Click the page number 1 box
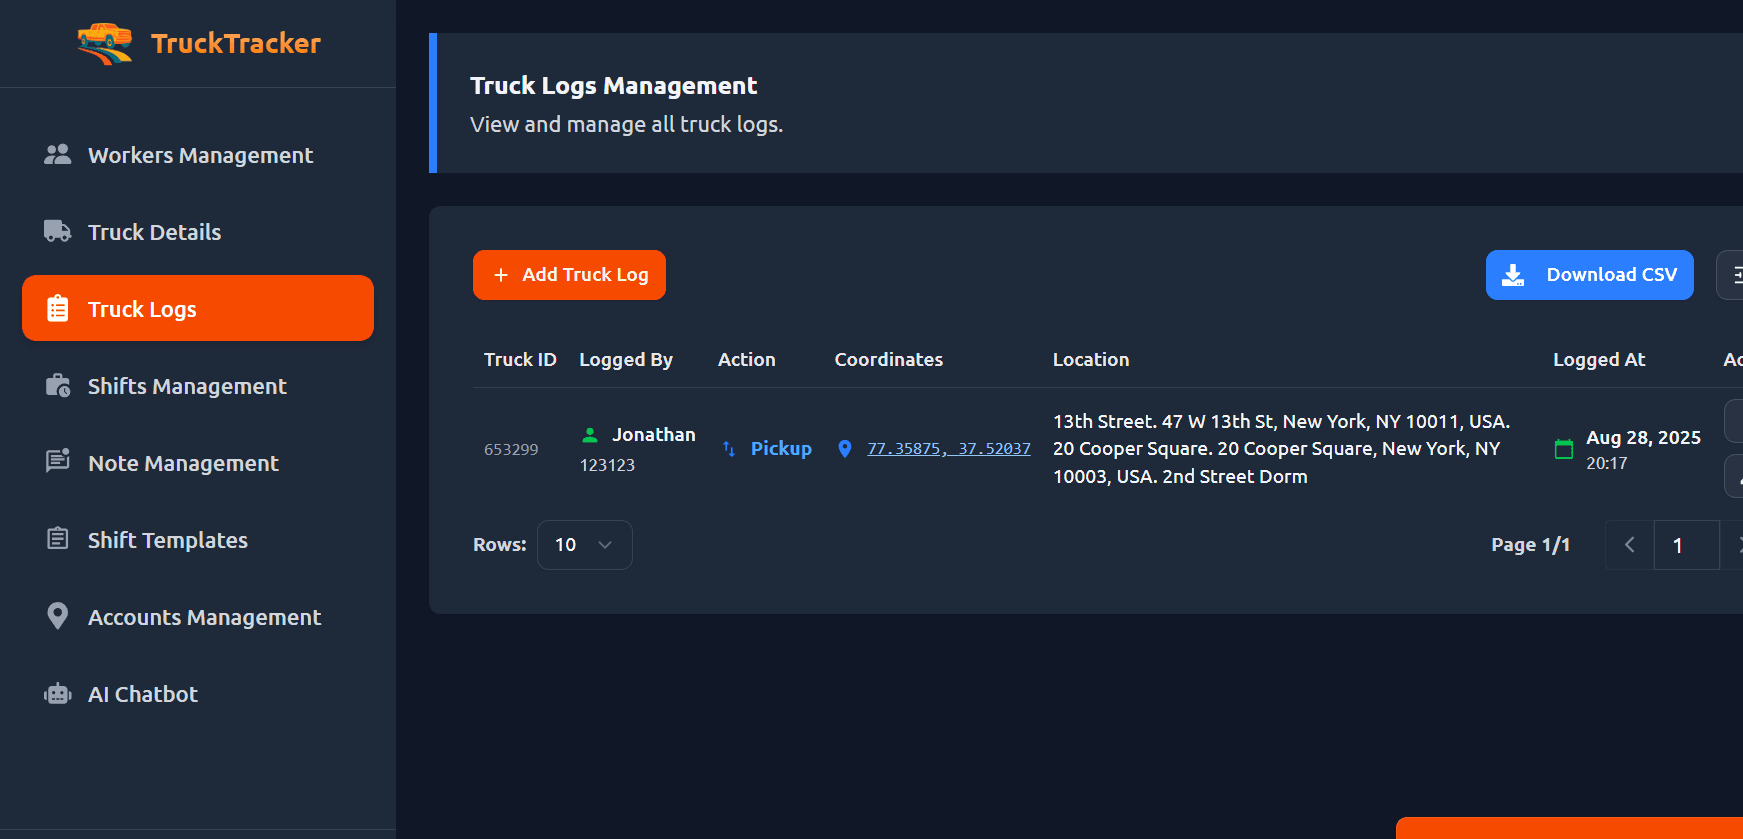The image size is (1743, 839). [x=1685, y=545]
